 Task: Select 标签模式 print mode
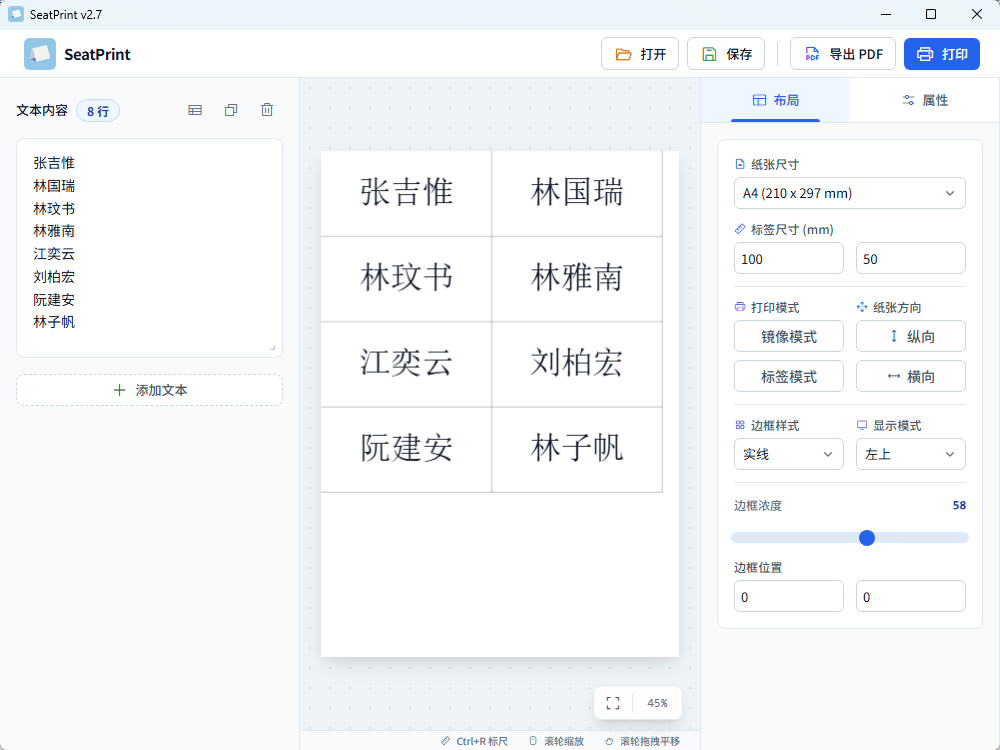point(788,376)
